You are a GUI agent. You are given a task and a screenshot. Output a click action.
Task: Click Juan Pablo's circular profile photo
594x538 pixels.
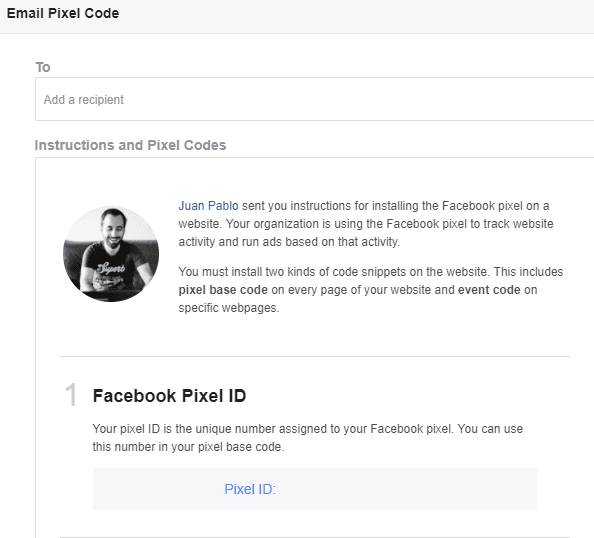tap(111, 254)
